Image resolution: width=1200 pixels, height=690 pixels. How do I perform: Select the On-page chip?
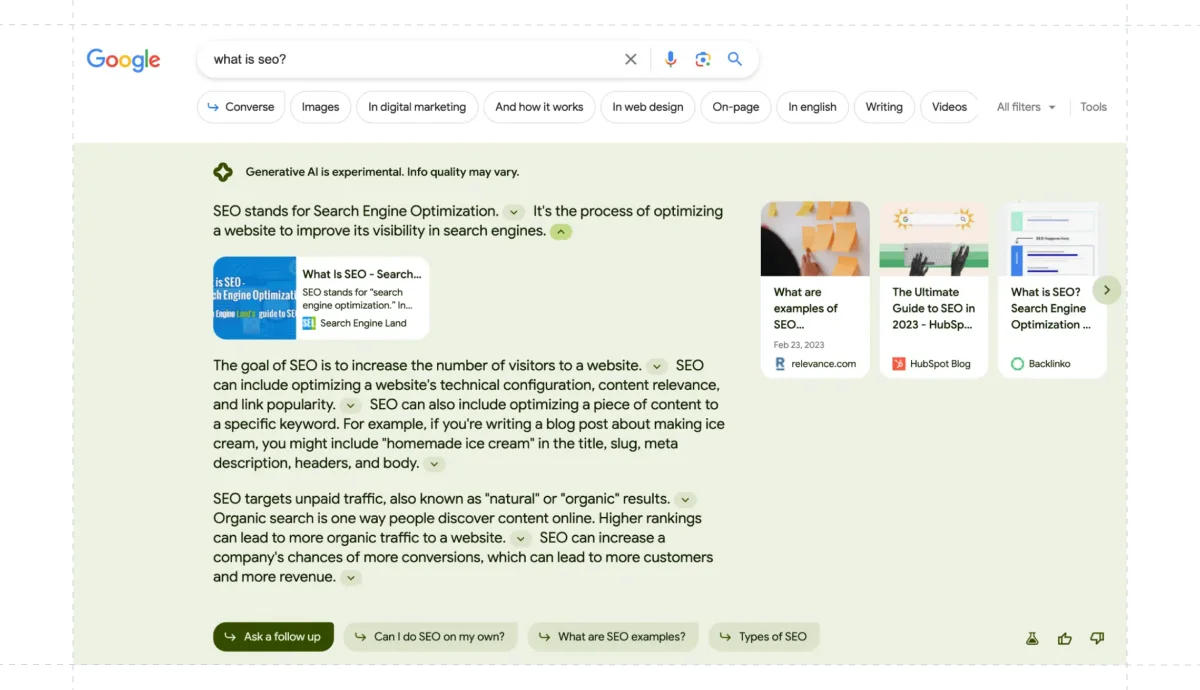point(736,107)
